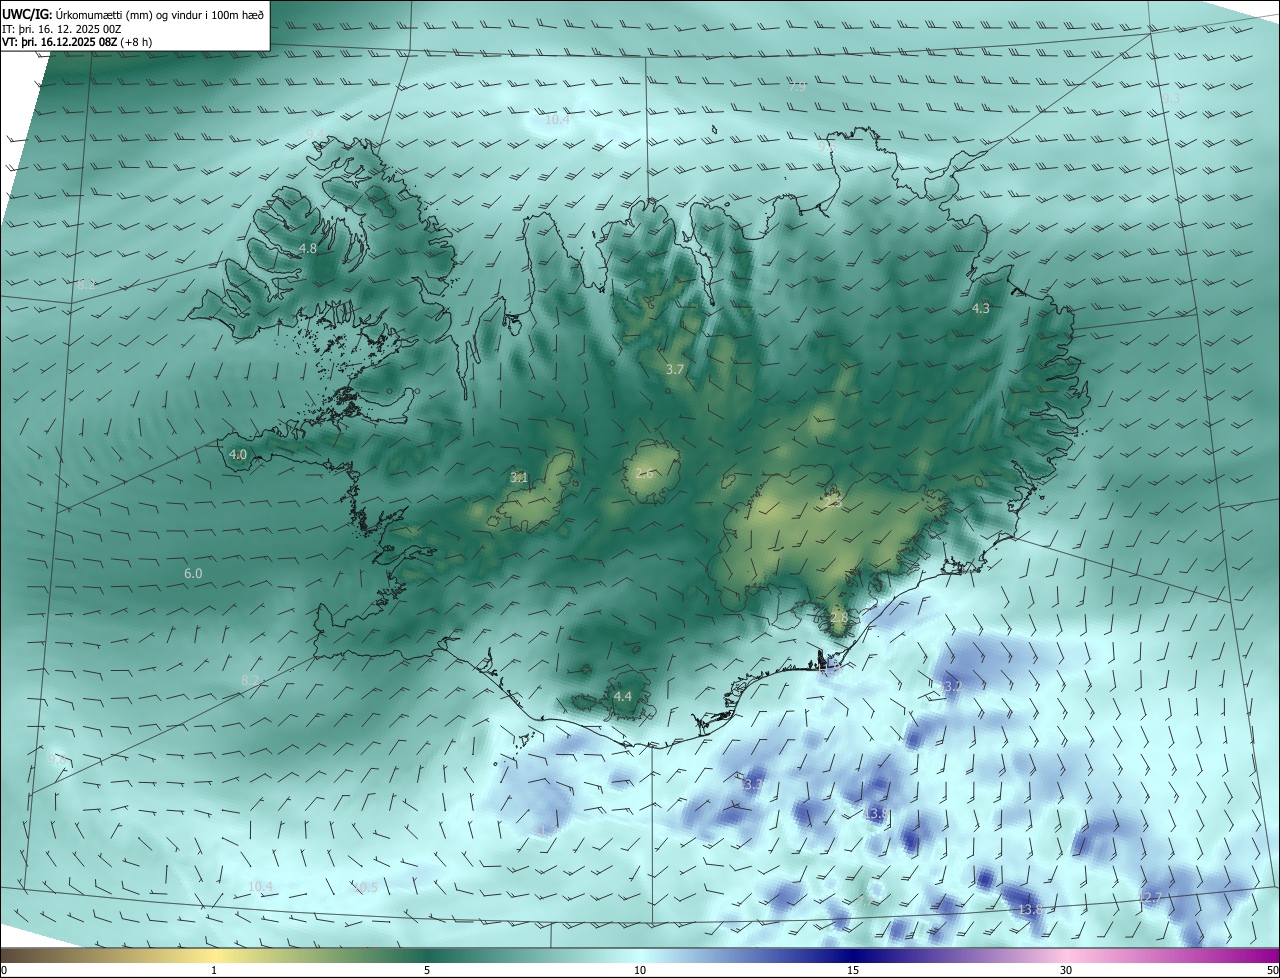Click the title text "UWC/IG: Úrkomumætti (mm) og vindur í 100m hæð"

pyautogui.click(x=133, y=14)
